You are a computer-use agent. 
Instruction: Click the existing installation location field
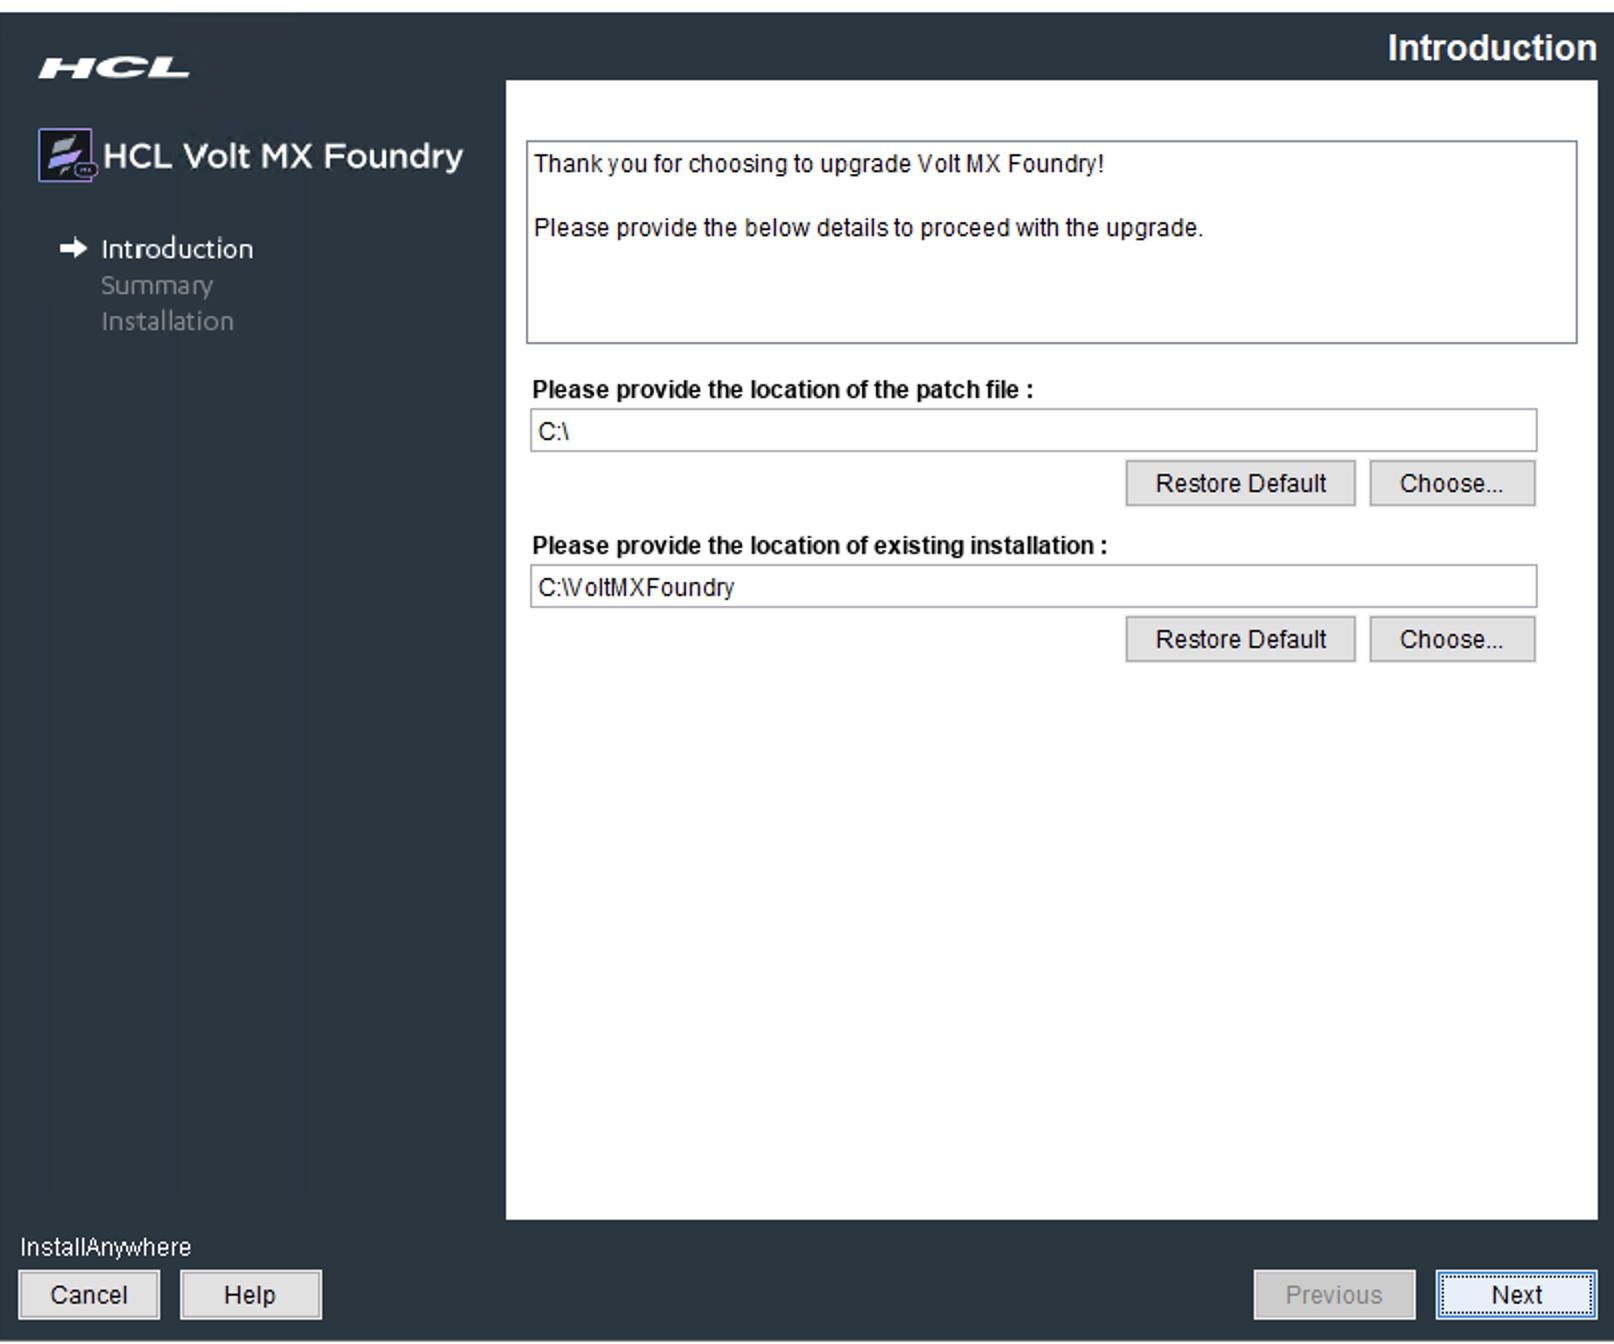coord(1032,587)
